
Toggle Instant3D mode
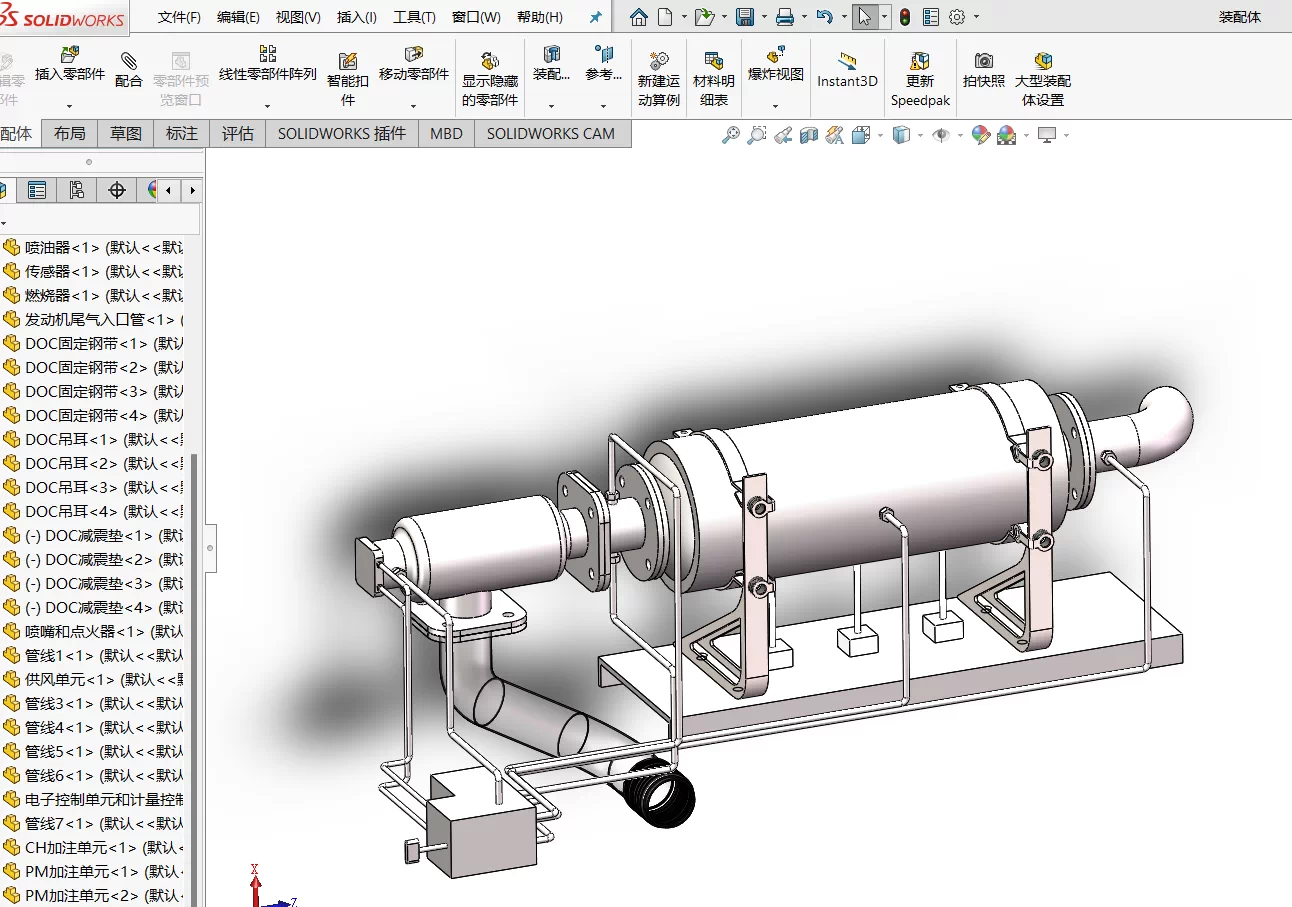tap(847, 71)
